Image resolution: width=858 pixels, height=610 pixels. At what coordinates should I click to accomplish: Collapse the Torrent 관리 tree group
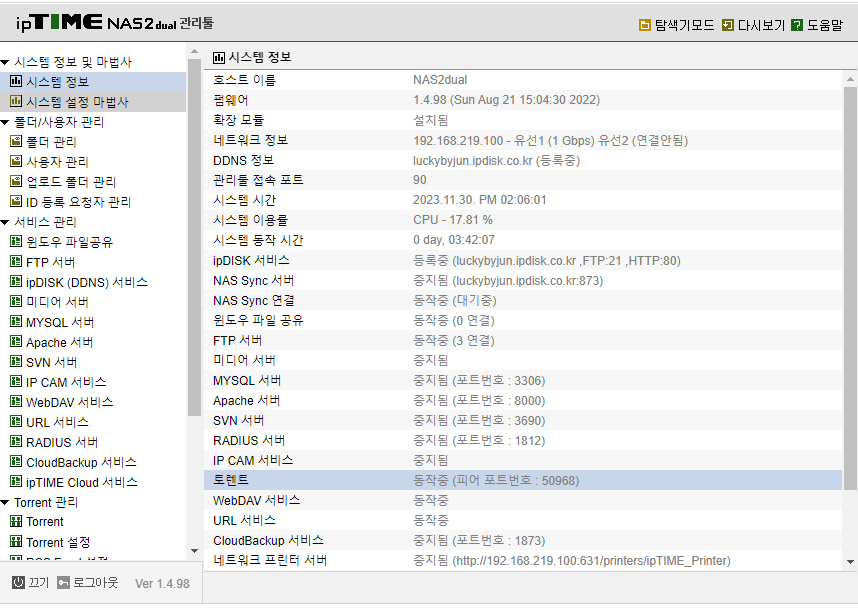[x=5, y=502]
